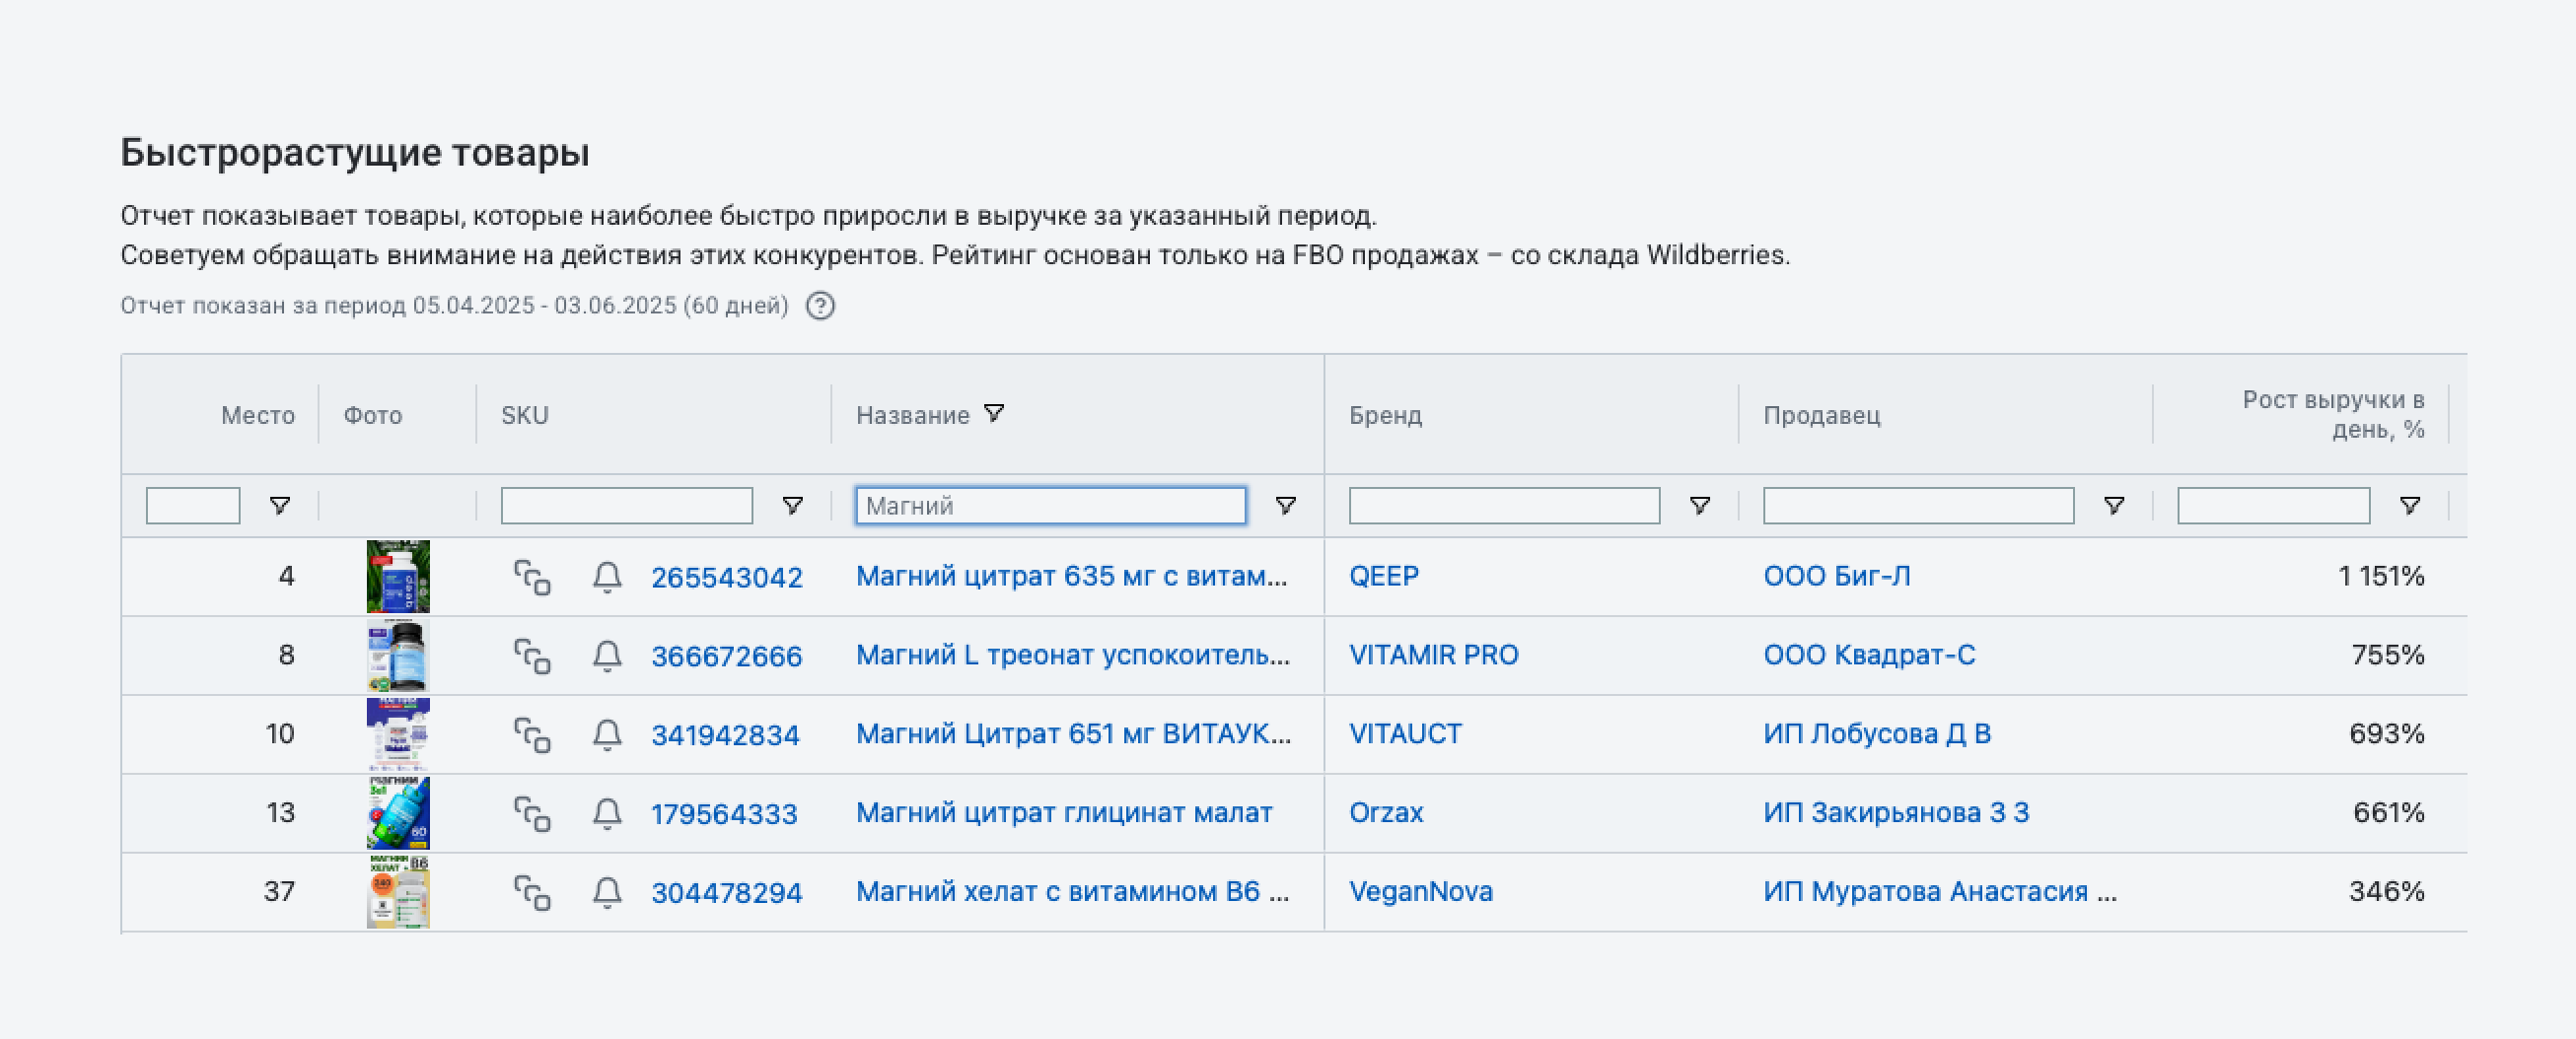Image resolution: width=2576 pixels, height=1039 pixels.
Task: Click the VeganNova product photo thumbnail
Action: 398,892
